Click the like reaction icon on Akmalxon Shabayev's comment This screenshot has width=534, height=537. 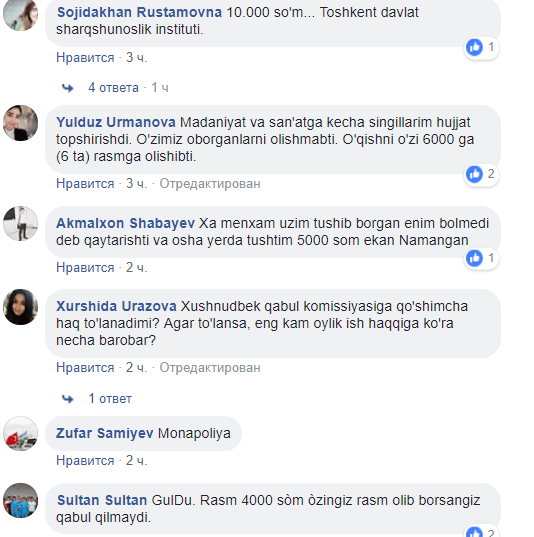point(474,258)
